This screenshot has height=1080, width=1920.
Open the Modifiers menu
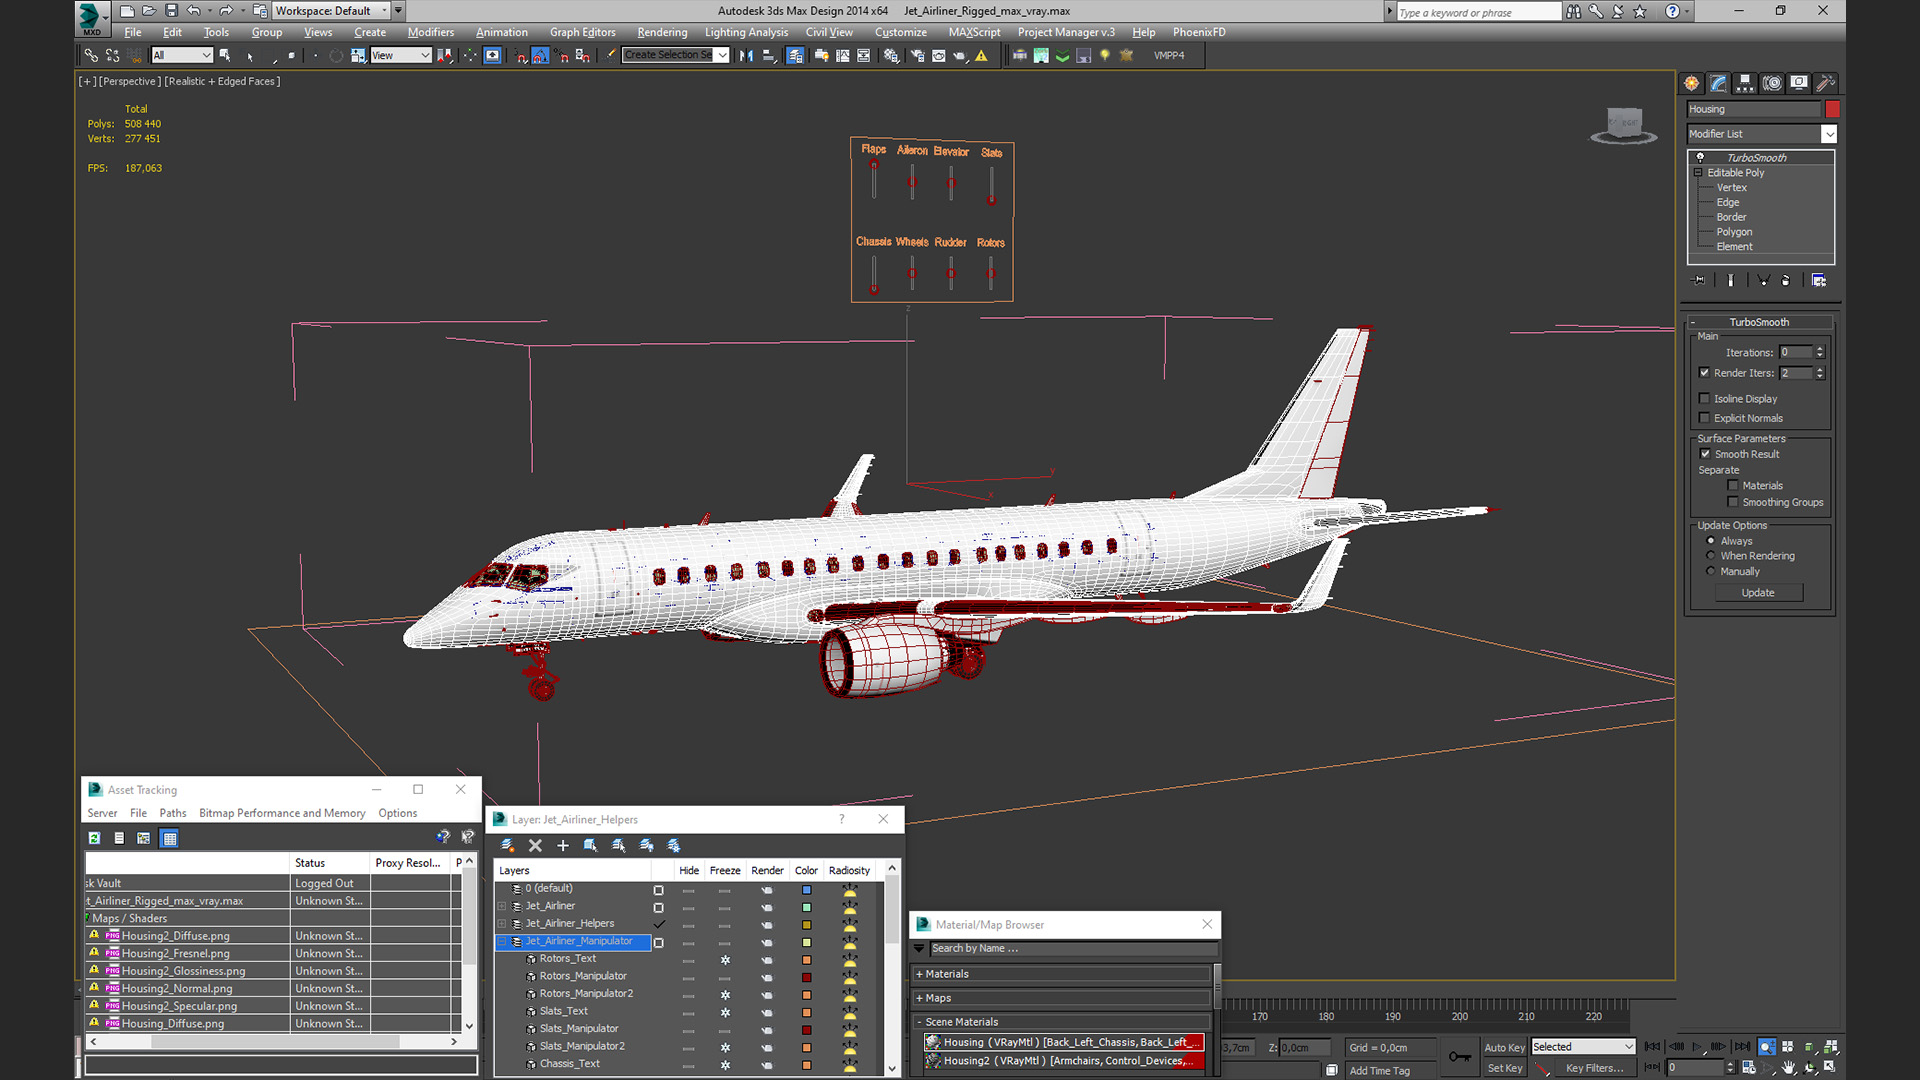pos(431,33)
